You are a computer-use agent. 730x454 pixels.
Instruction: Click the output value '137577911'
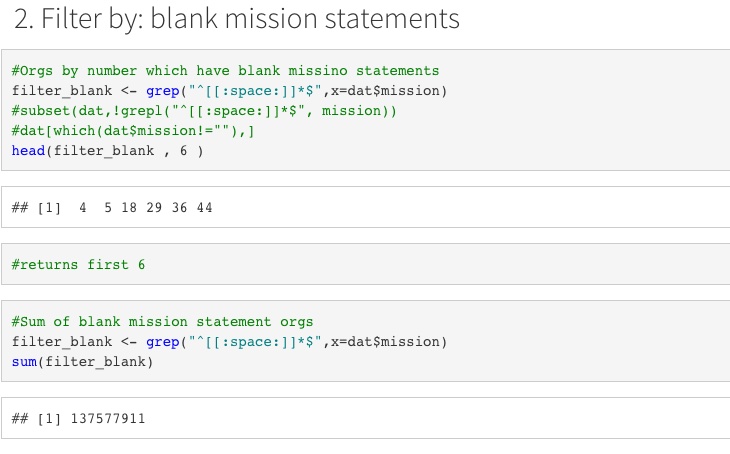tap(108, 419)
